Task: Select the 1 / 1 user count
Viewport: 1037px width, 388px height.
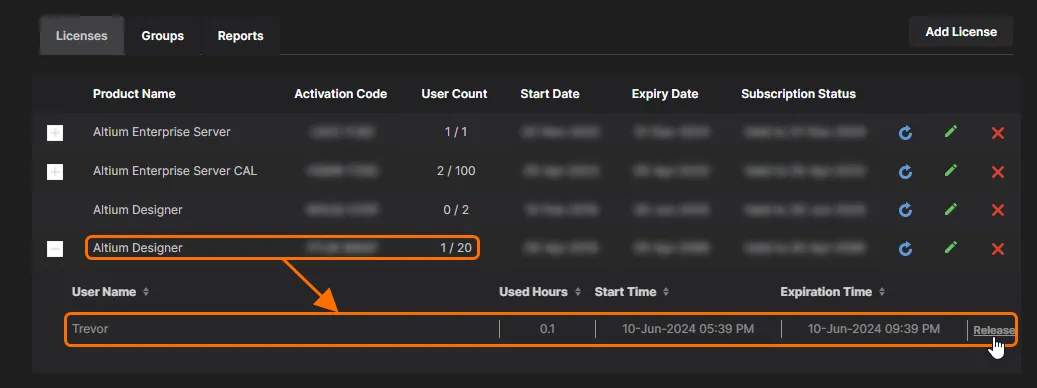Action: pos(456,132)
